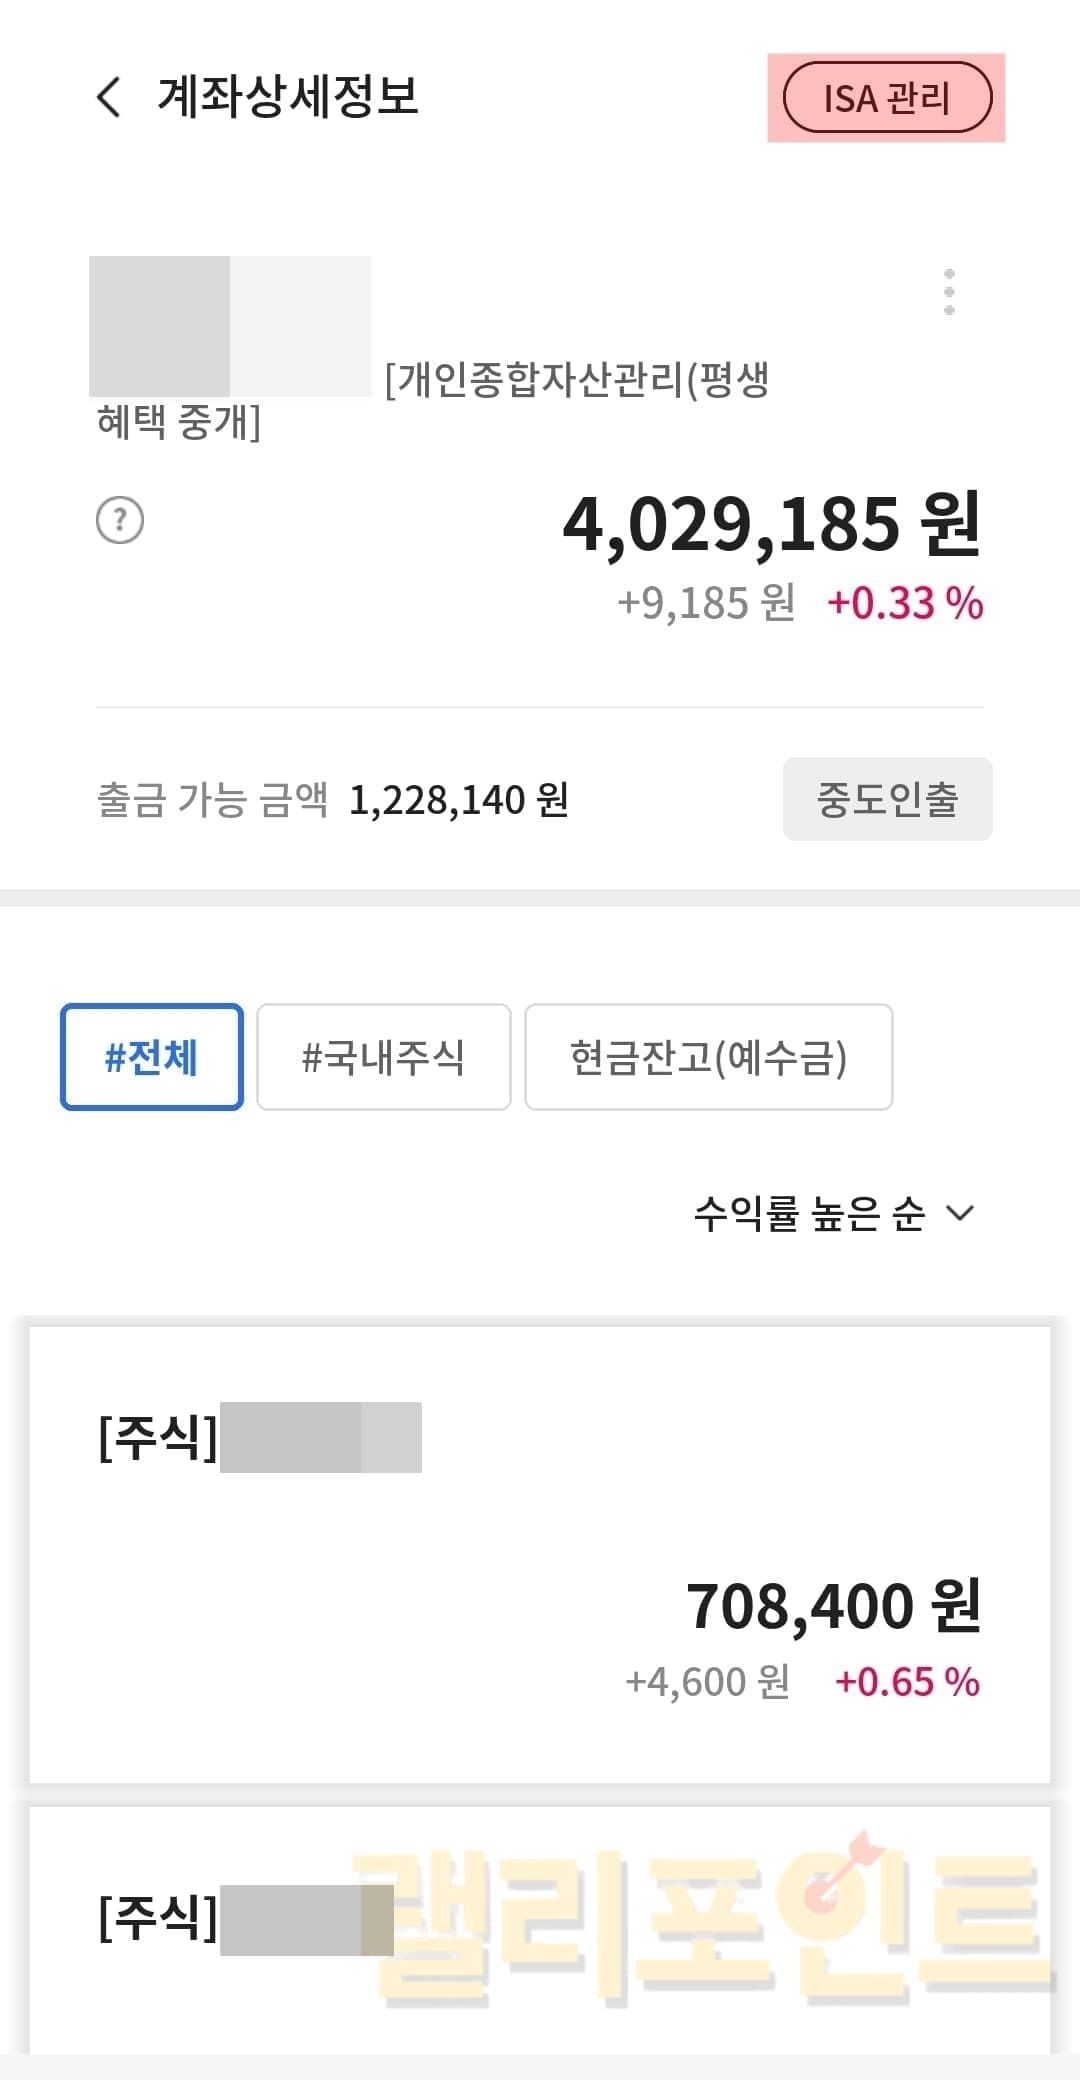1080x2080 pixels.
Task: Go back using the left arrow
Action: click(109, 98)
